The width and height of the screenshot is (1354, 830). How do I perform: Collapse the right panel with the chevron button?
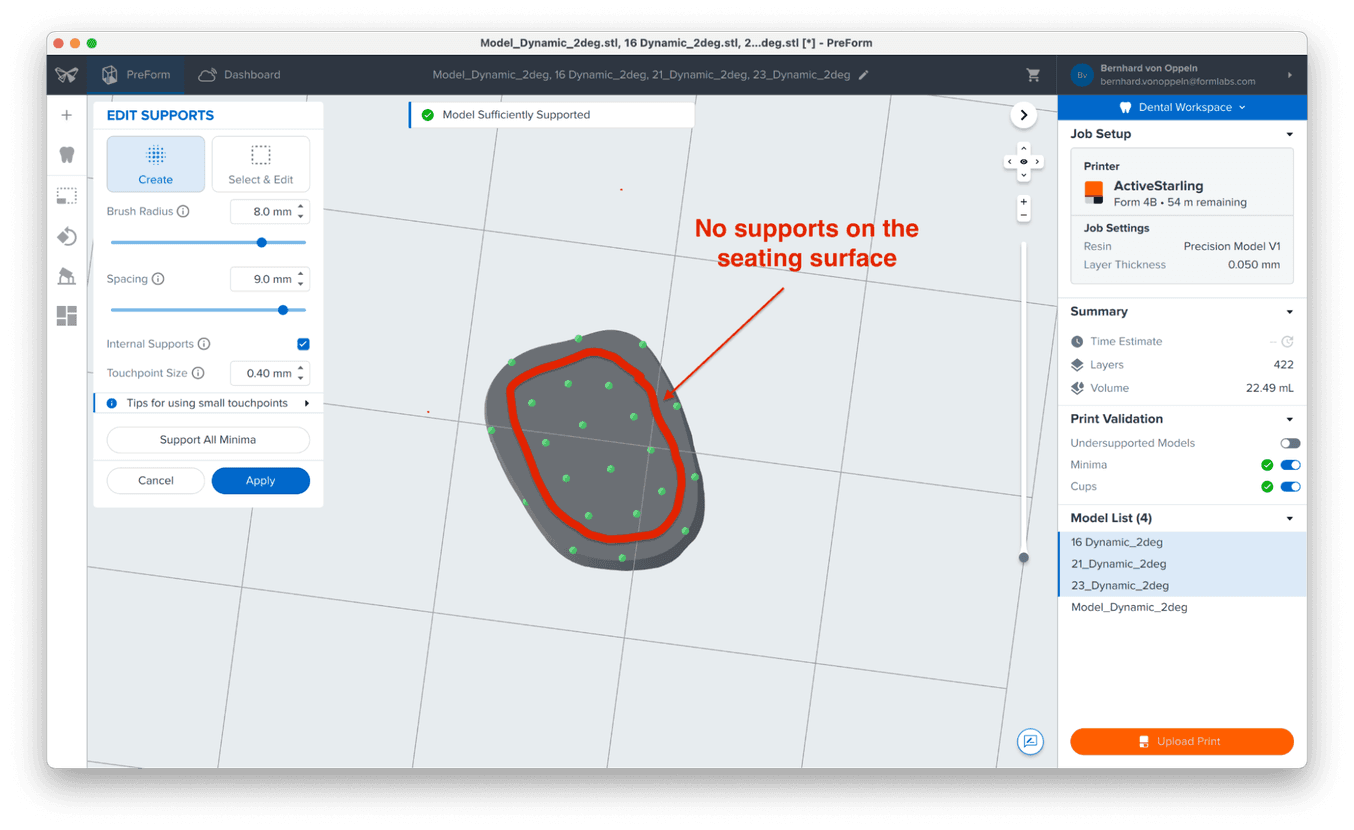click(x=1023, y=115)
